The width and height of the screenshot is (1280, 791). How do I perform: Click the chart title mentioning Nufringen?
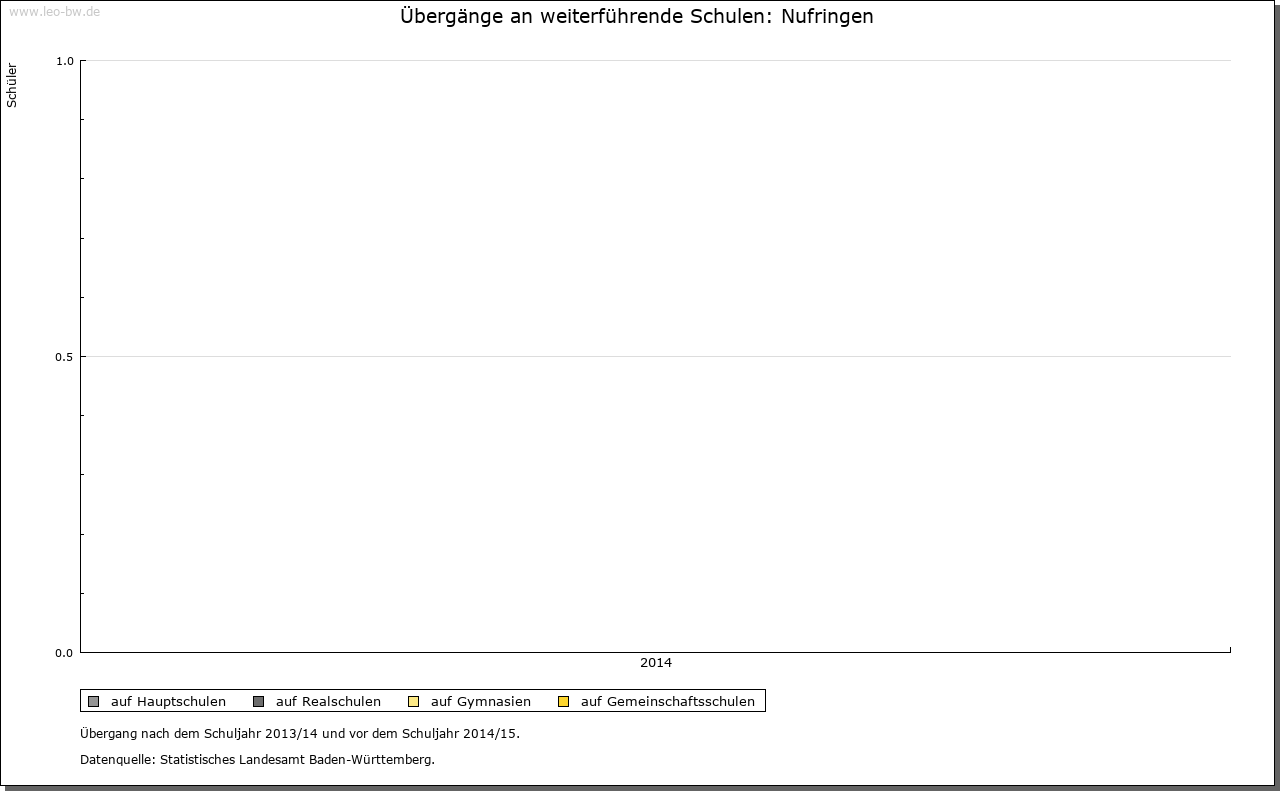coord(636,17)
